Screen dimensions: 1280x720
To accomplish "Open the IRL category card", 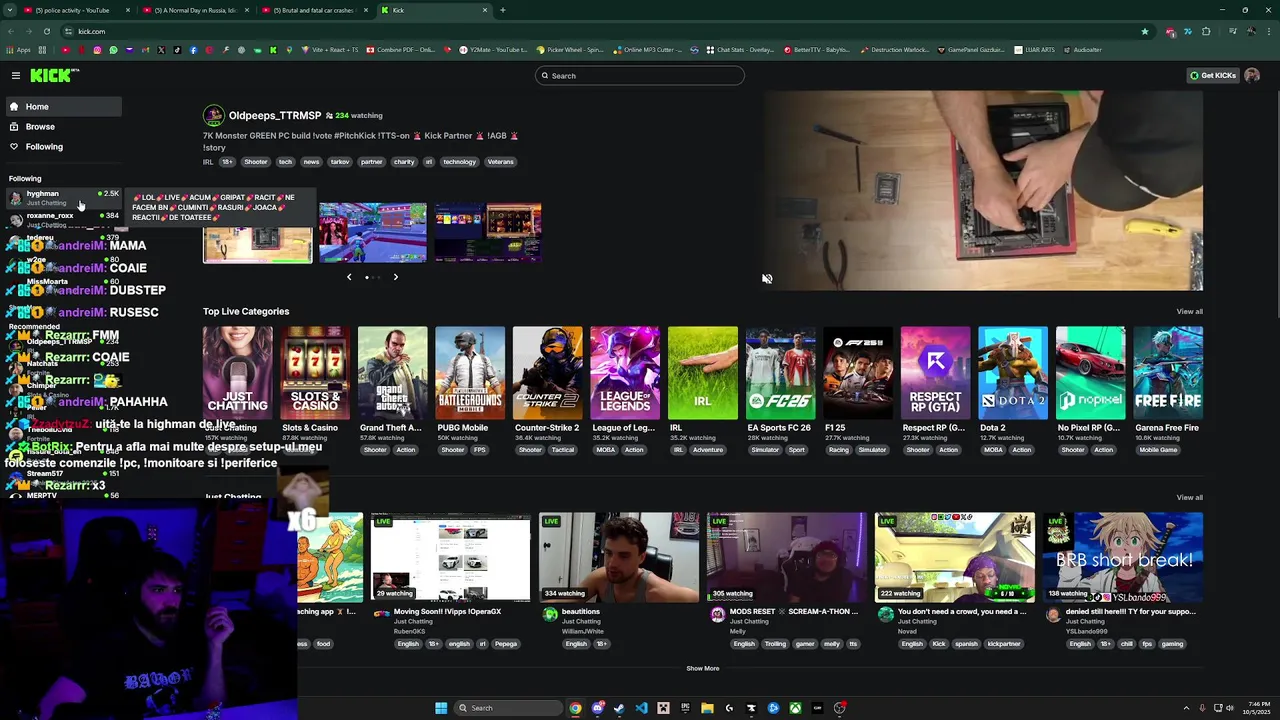I will [x=703, y=371].
